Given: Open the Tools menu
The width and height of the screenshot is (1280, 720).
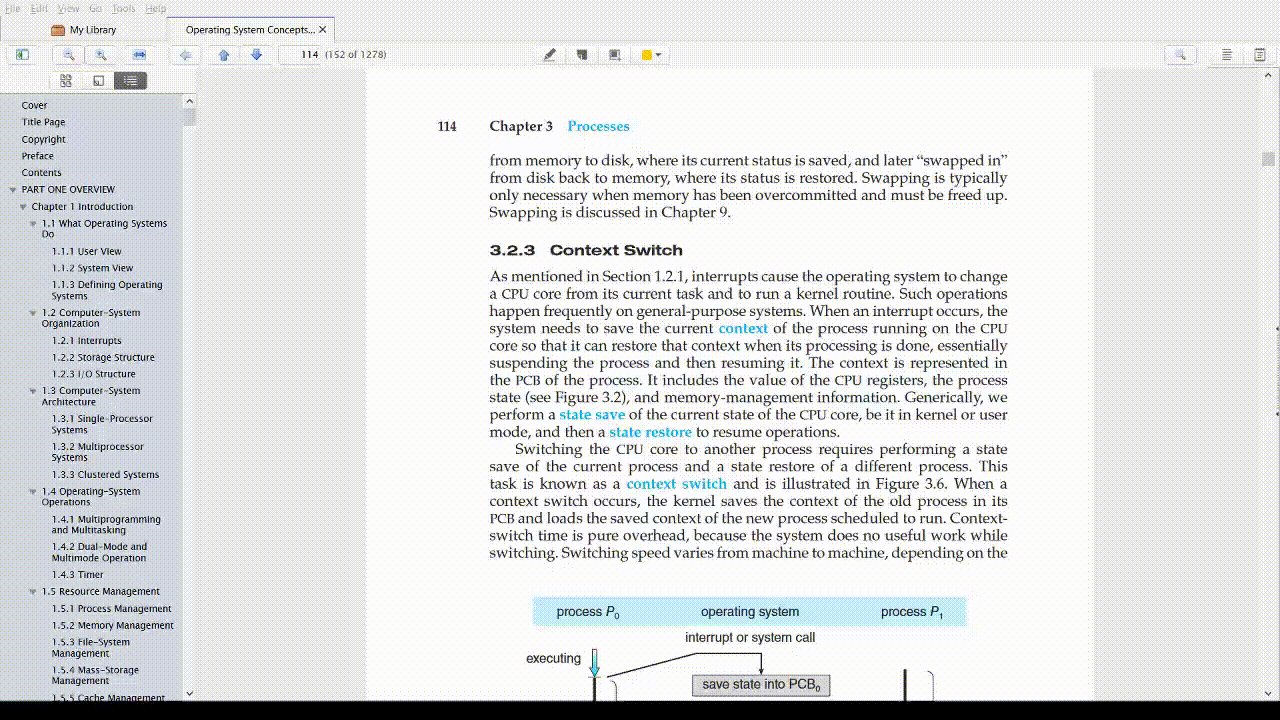Looking at the screenshot, I should (123, 8).
